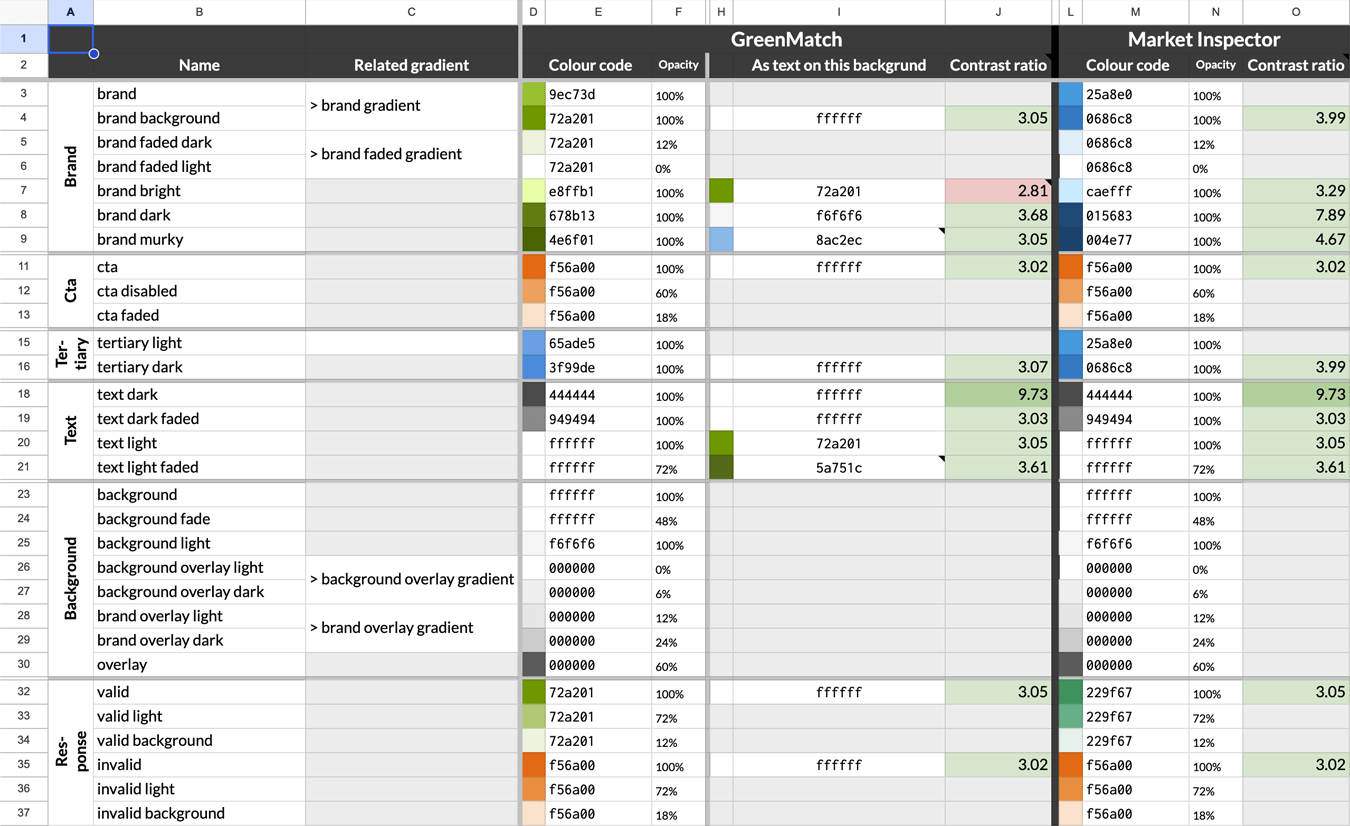Viewport: 1350px width, 826px height.
Task: Select the 'brand bright' name cell
Action: pyautogui.click(x=199, y=191)
